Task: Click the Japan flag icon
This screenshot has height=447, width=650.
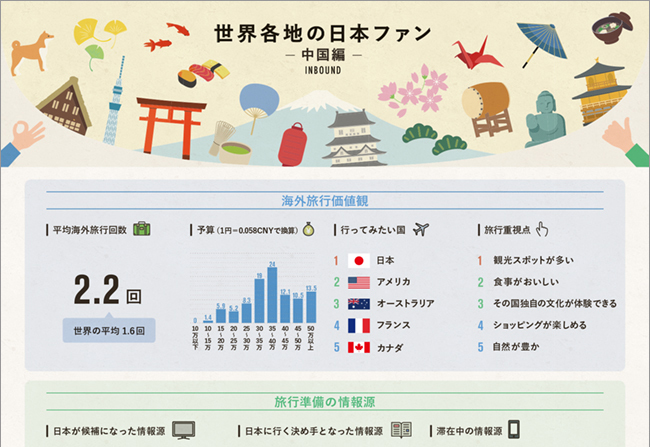Action: [359, 261]
